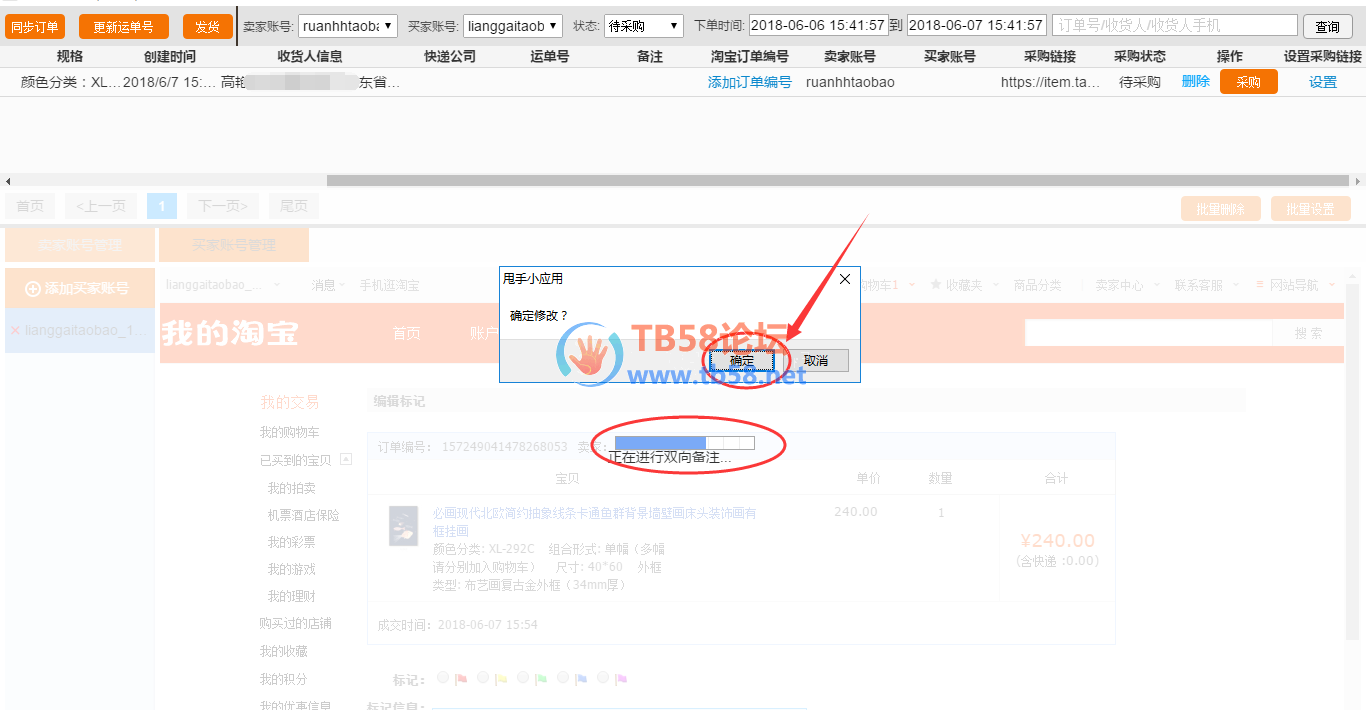Click the product title link 必画现代北欧
This screenshot has height=710, width=1366.
coord(594,522)
